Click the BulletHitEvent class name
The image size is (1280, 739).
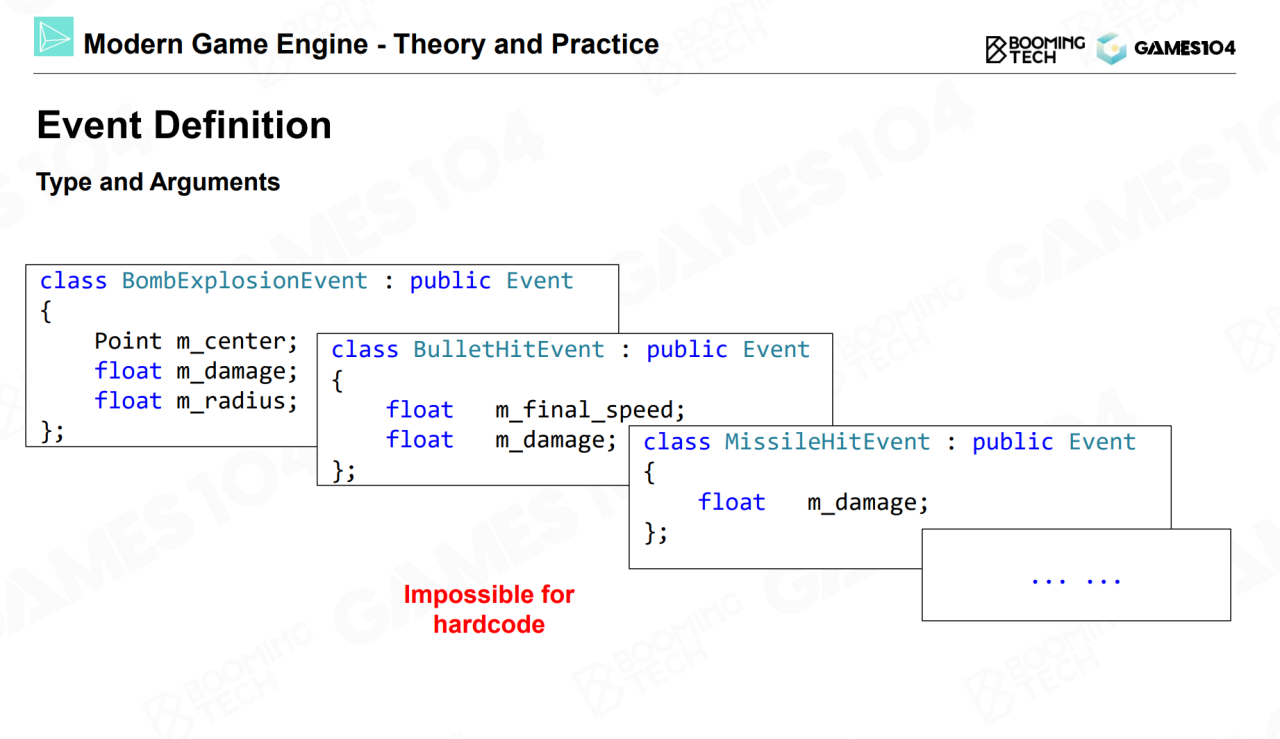[x=508, y=350]
